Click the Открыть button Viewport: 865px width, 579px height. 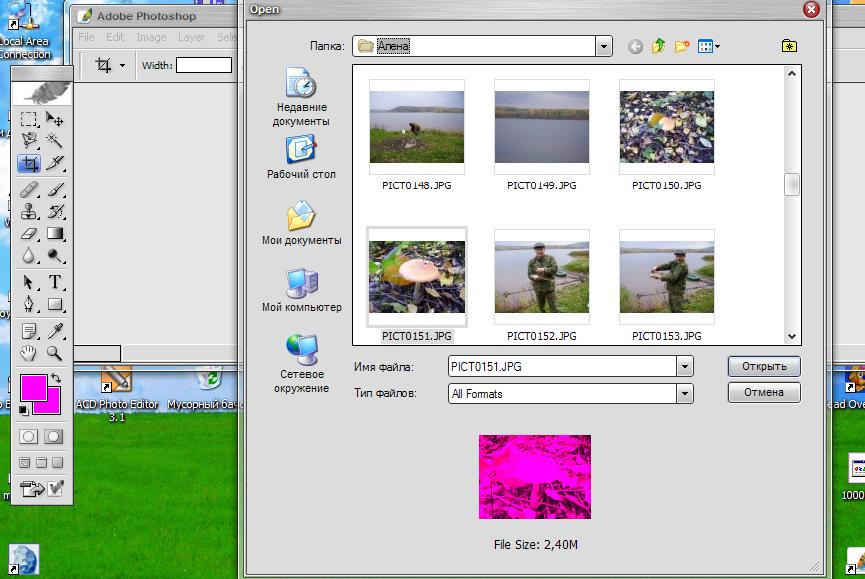coord(764,366)
